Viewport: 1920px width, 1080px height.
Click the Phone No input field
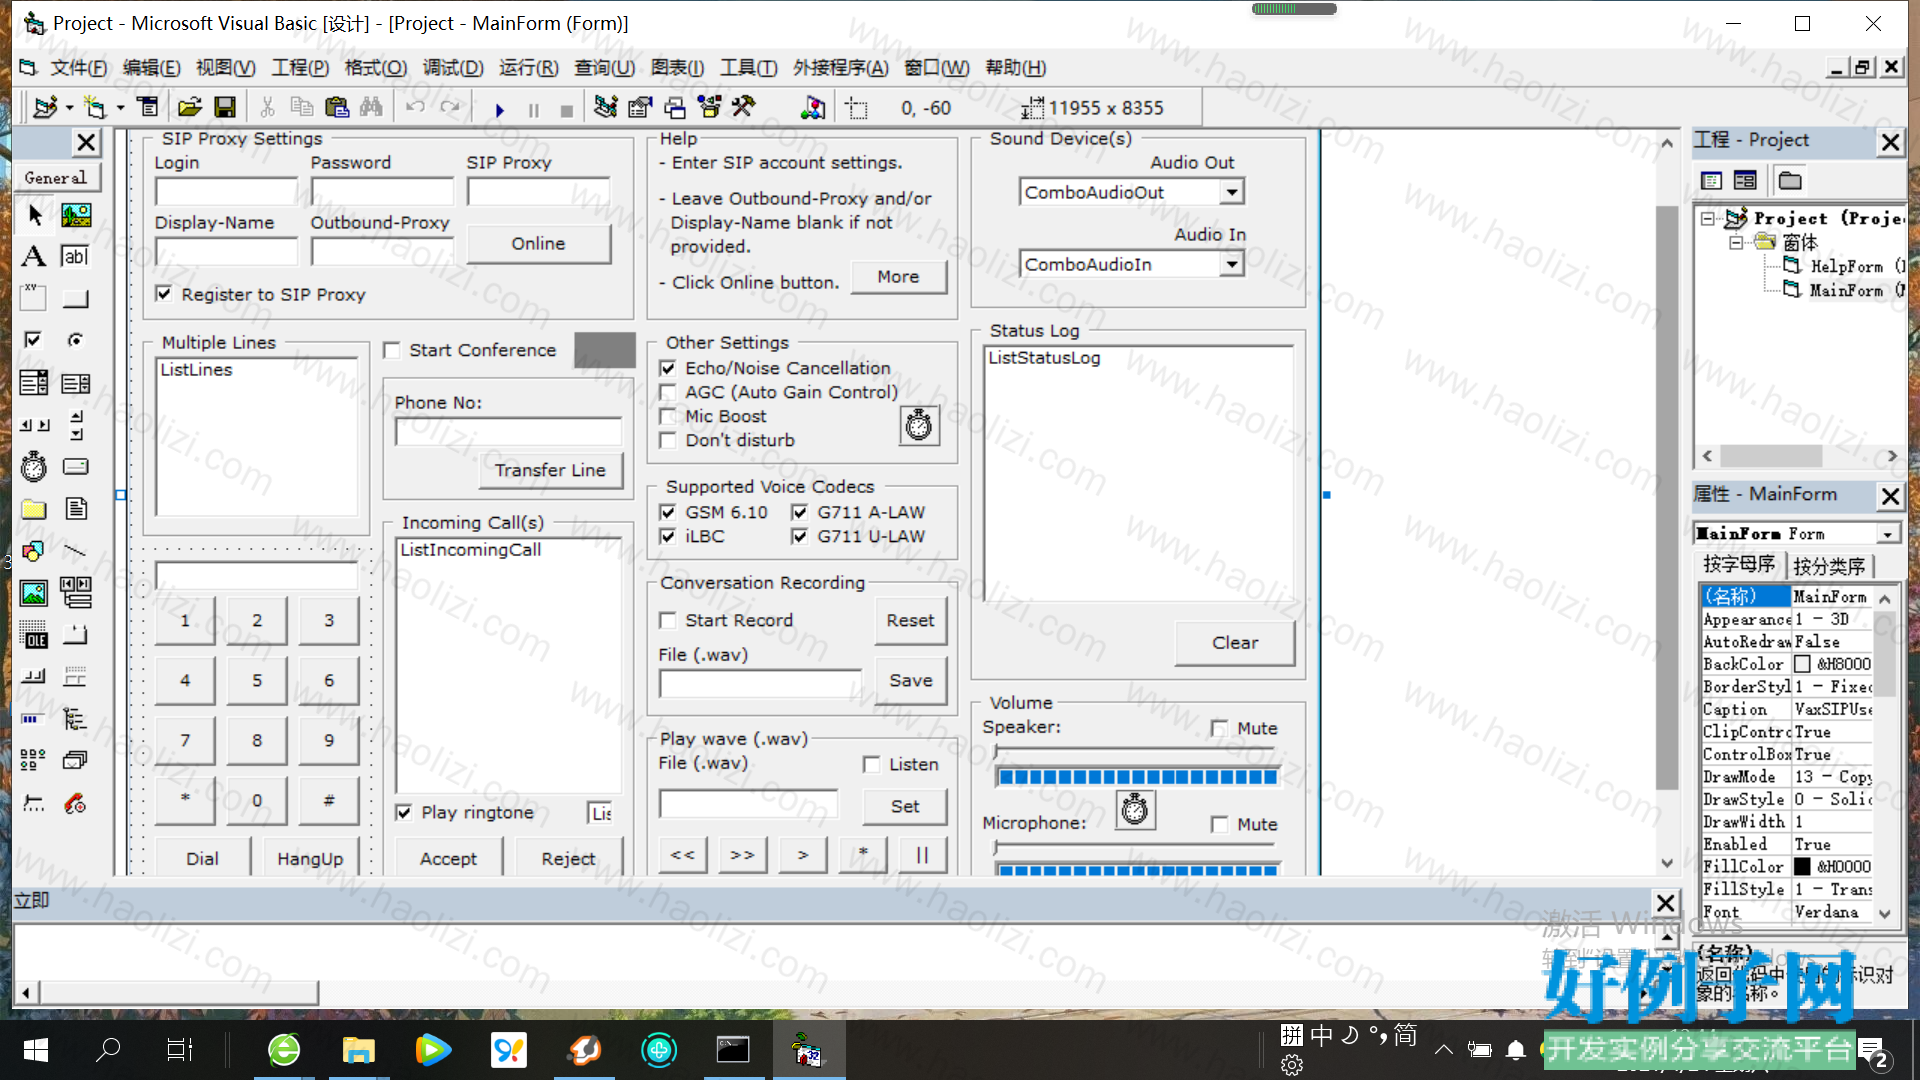click(508, 431)
